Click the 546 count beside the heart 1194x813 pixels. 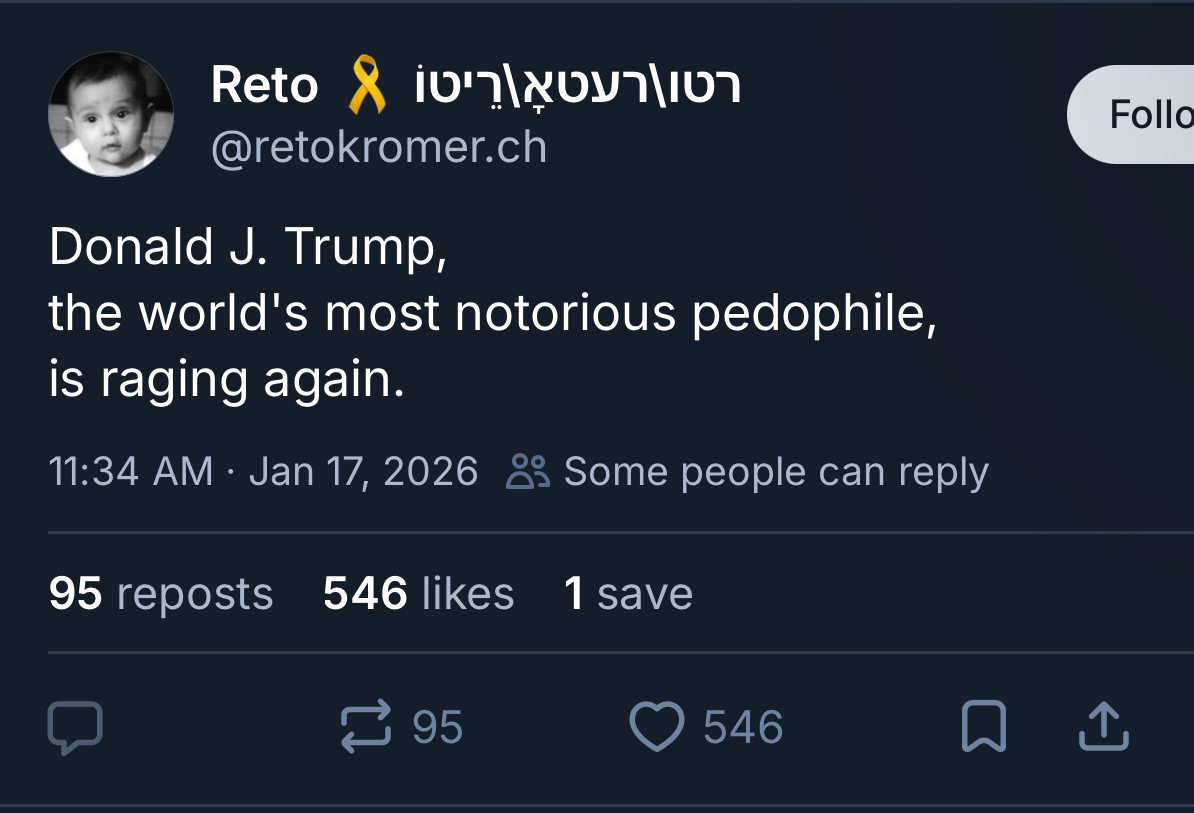[x=743, y=727]
